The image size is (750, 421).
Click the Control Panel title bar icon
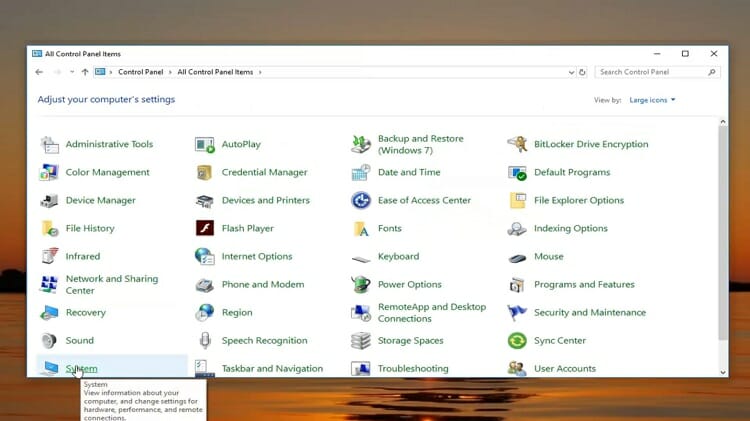point(37,54)
